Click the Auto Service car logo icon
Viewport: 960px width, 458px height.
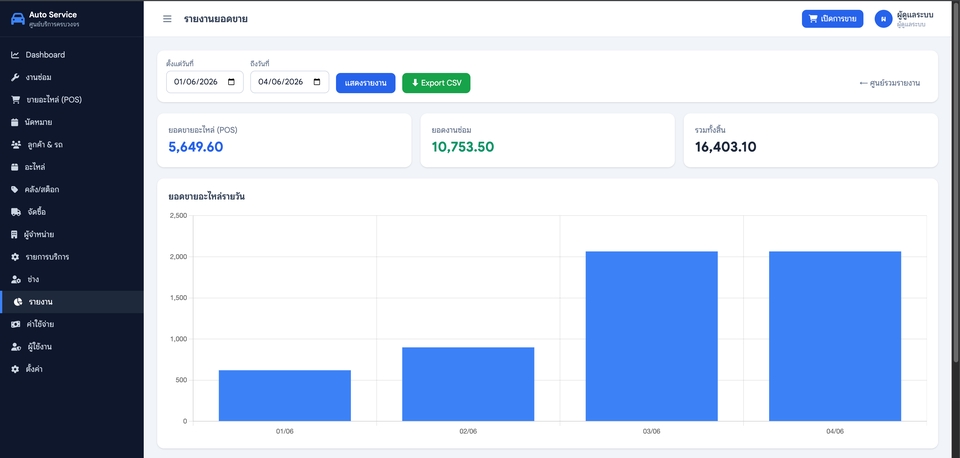(x=18, y=19)
